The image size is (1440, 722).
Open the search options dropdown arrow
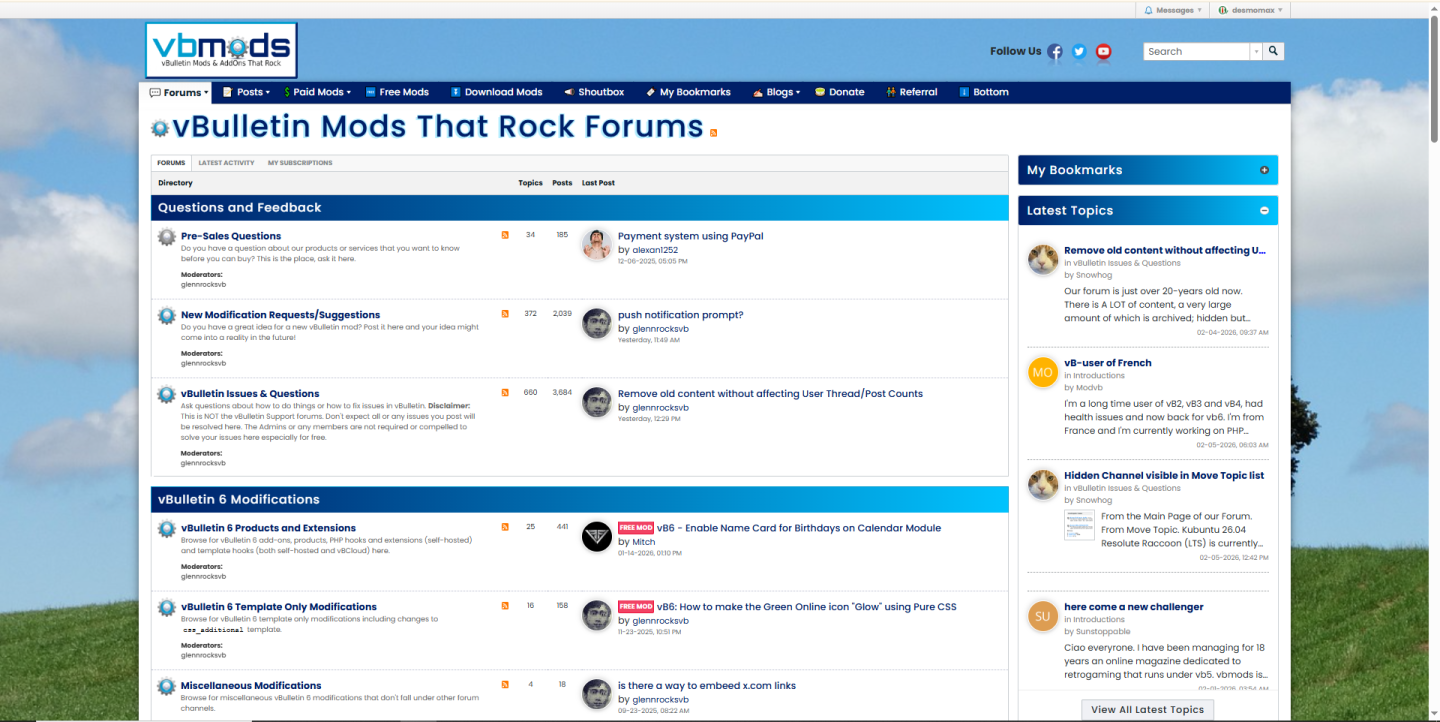[1256, 51]
